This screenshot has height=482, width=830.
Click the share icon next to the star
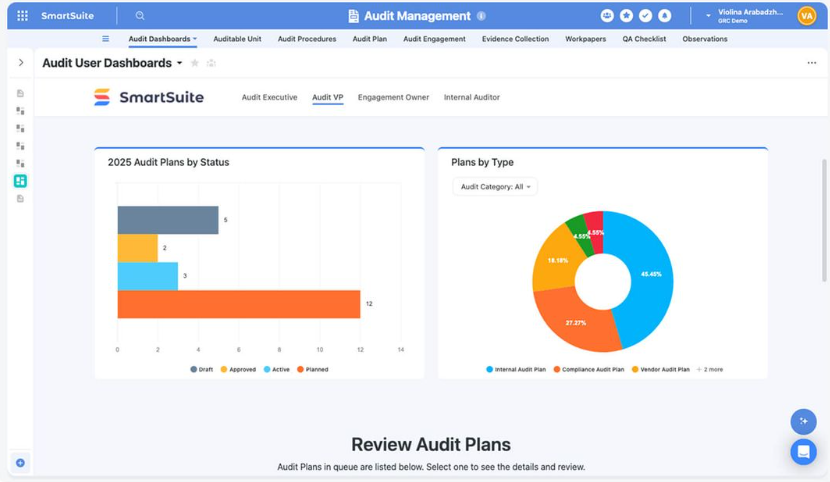pos(211,63)
